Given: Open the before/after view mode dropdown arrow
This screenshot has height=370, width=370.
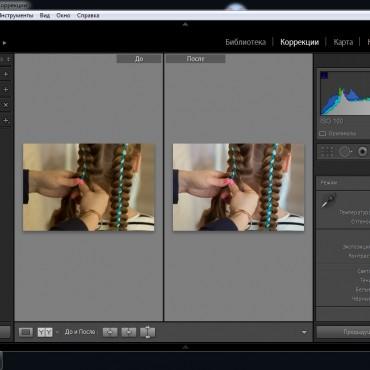Looking at the screenshot, I should point(57,332).
